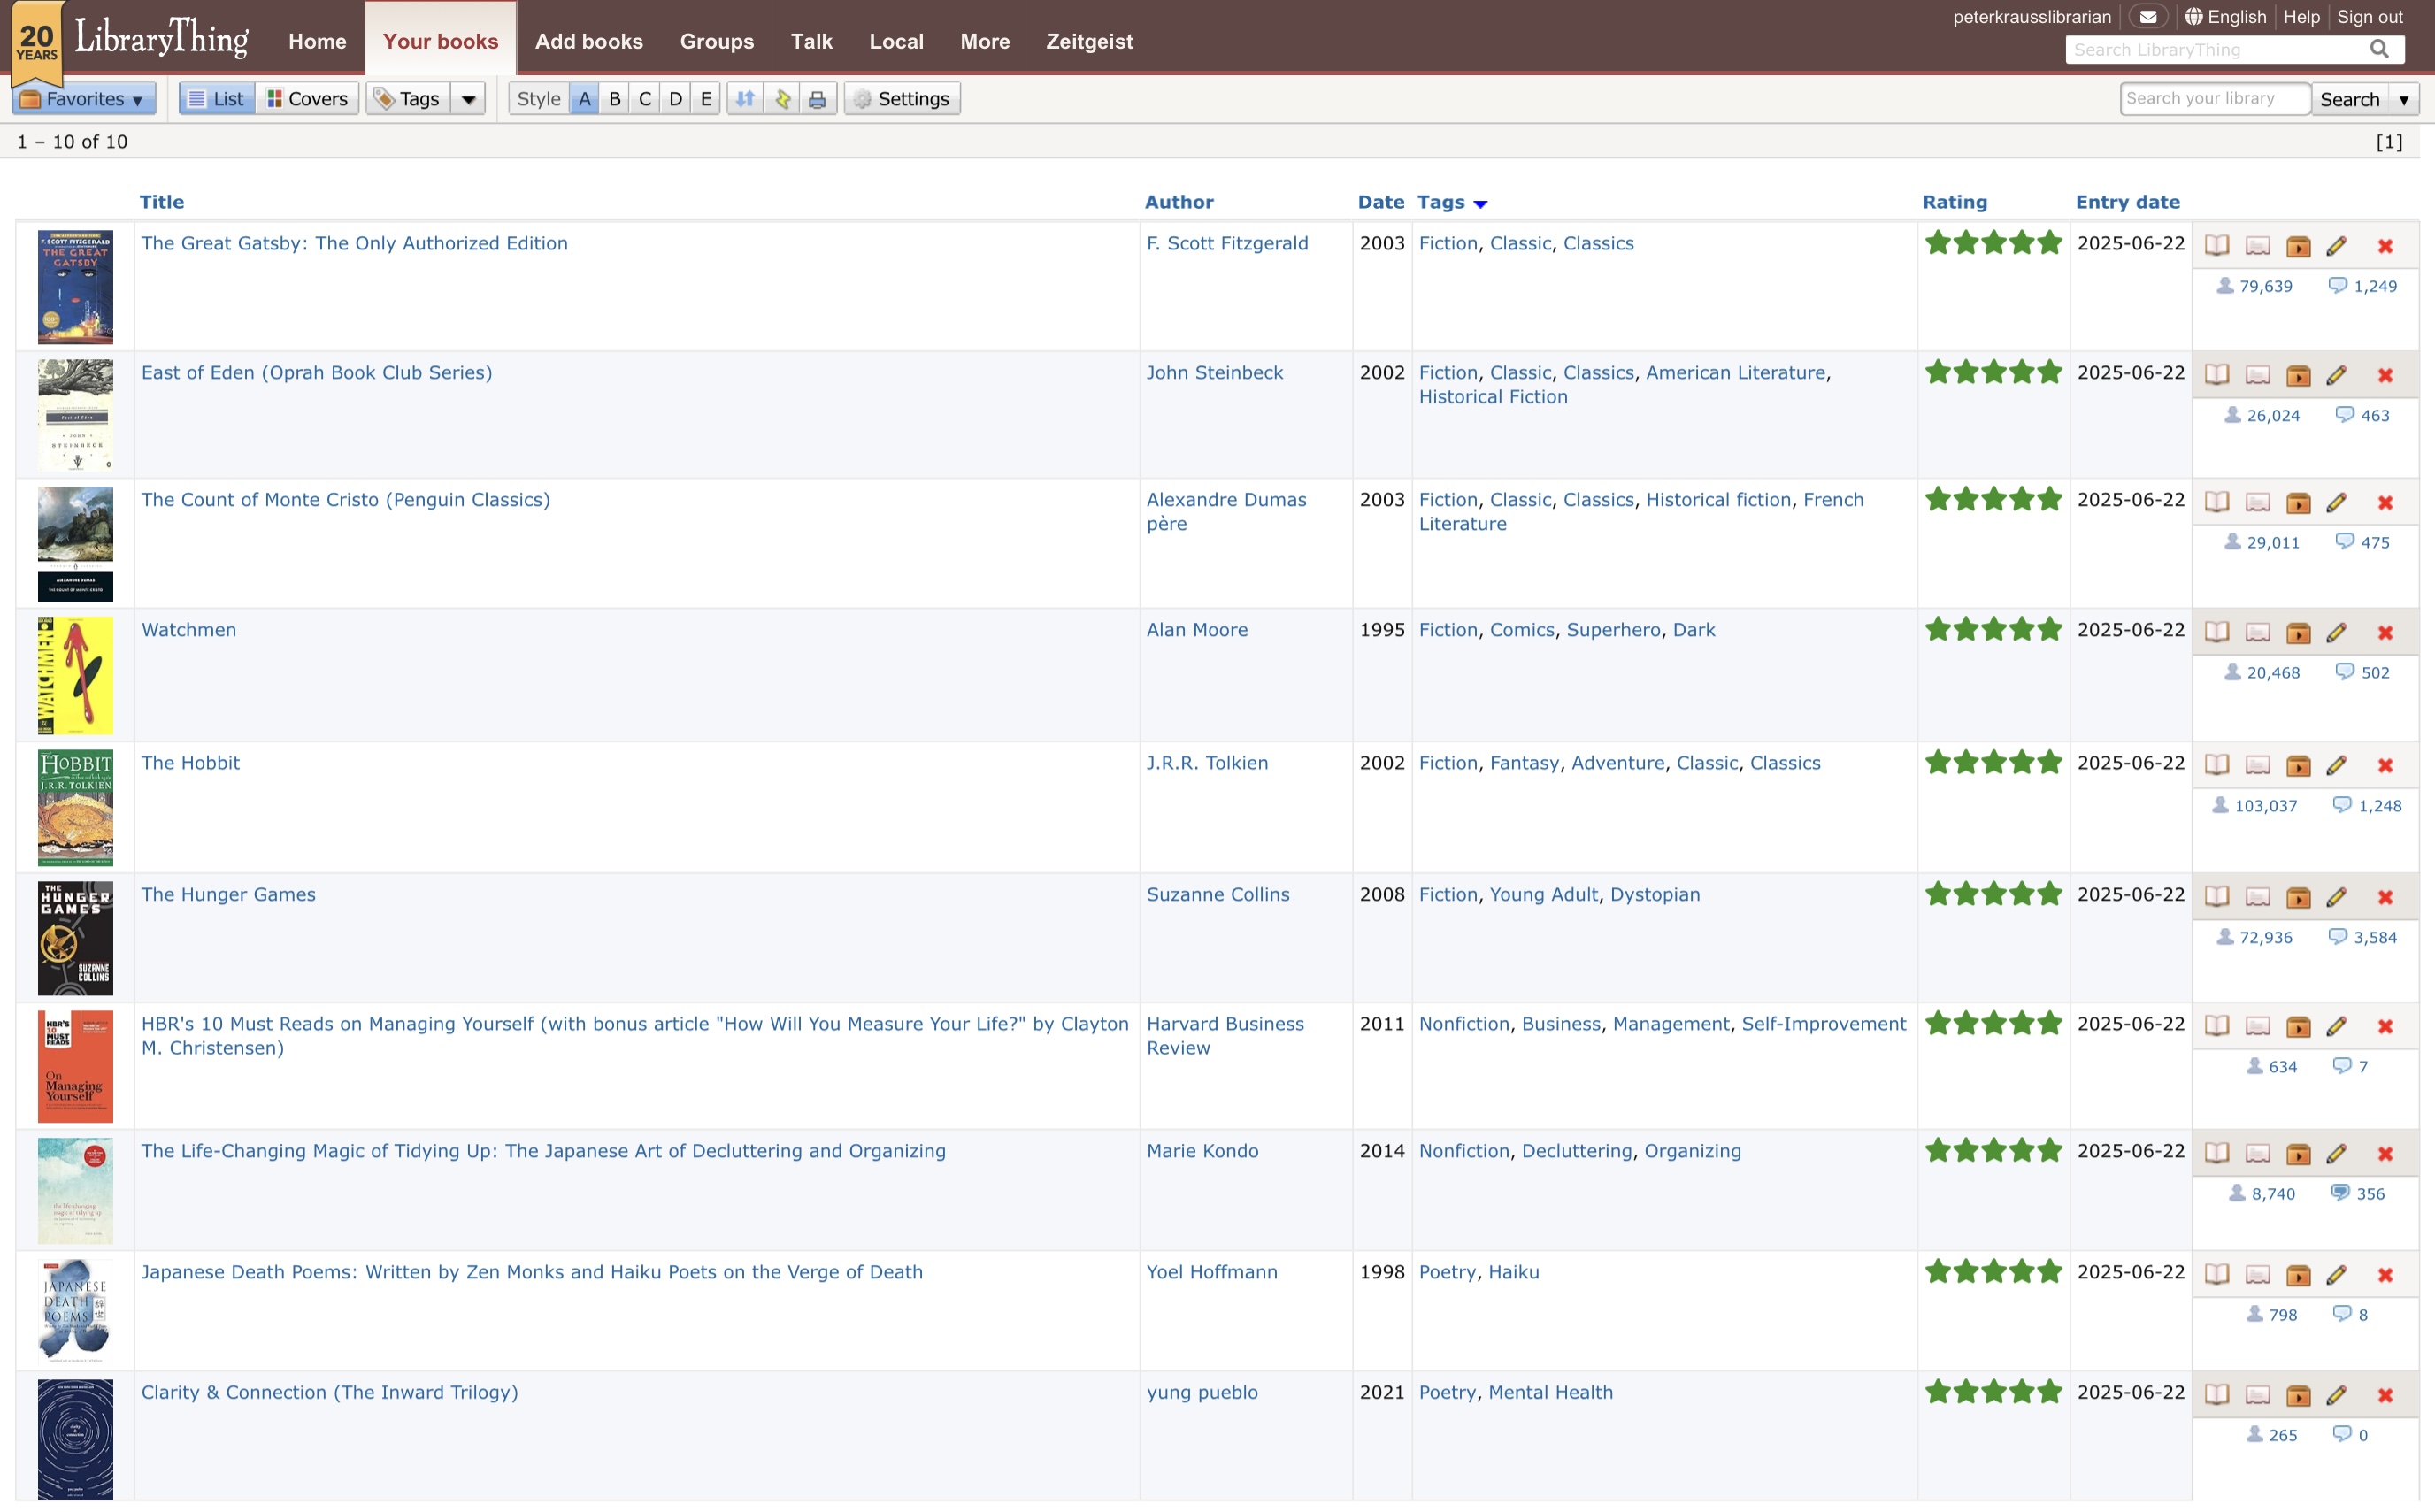This screenshot has width=2435, height=1512.
Task: Set the rating stars for Clarity & Connection
Action: [1993, 1392]
